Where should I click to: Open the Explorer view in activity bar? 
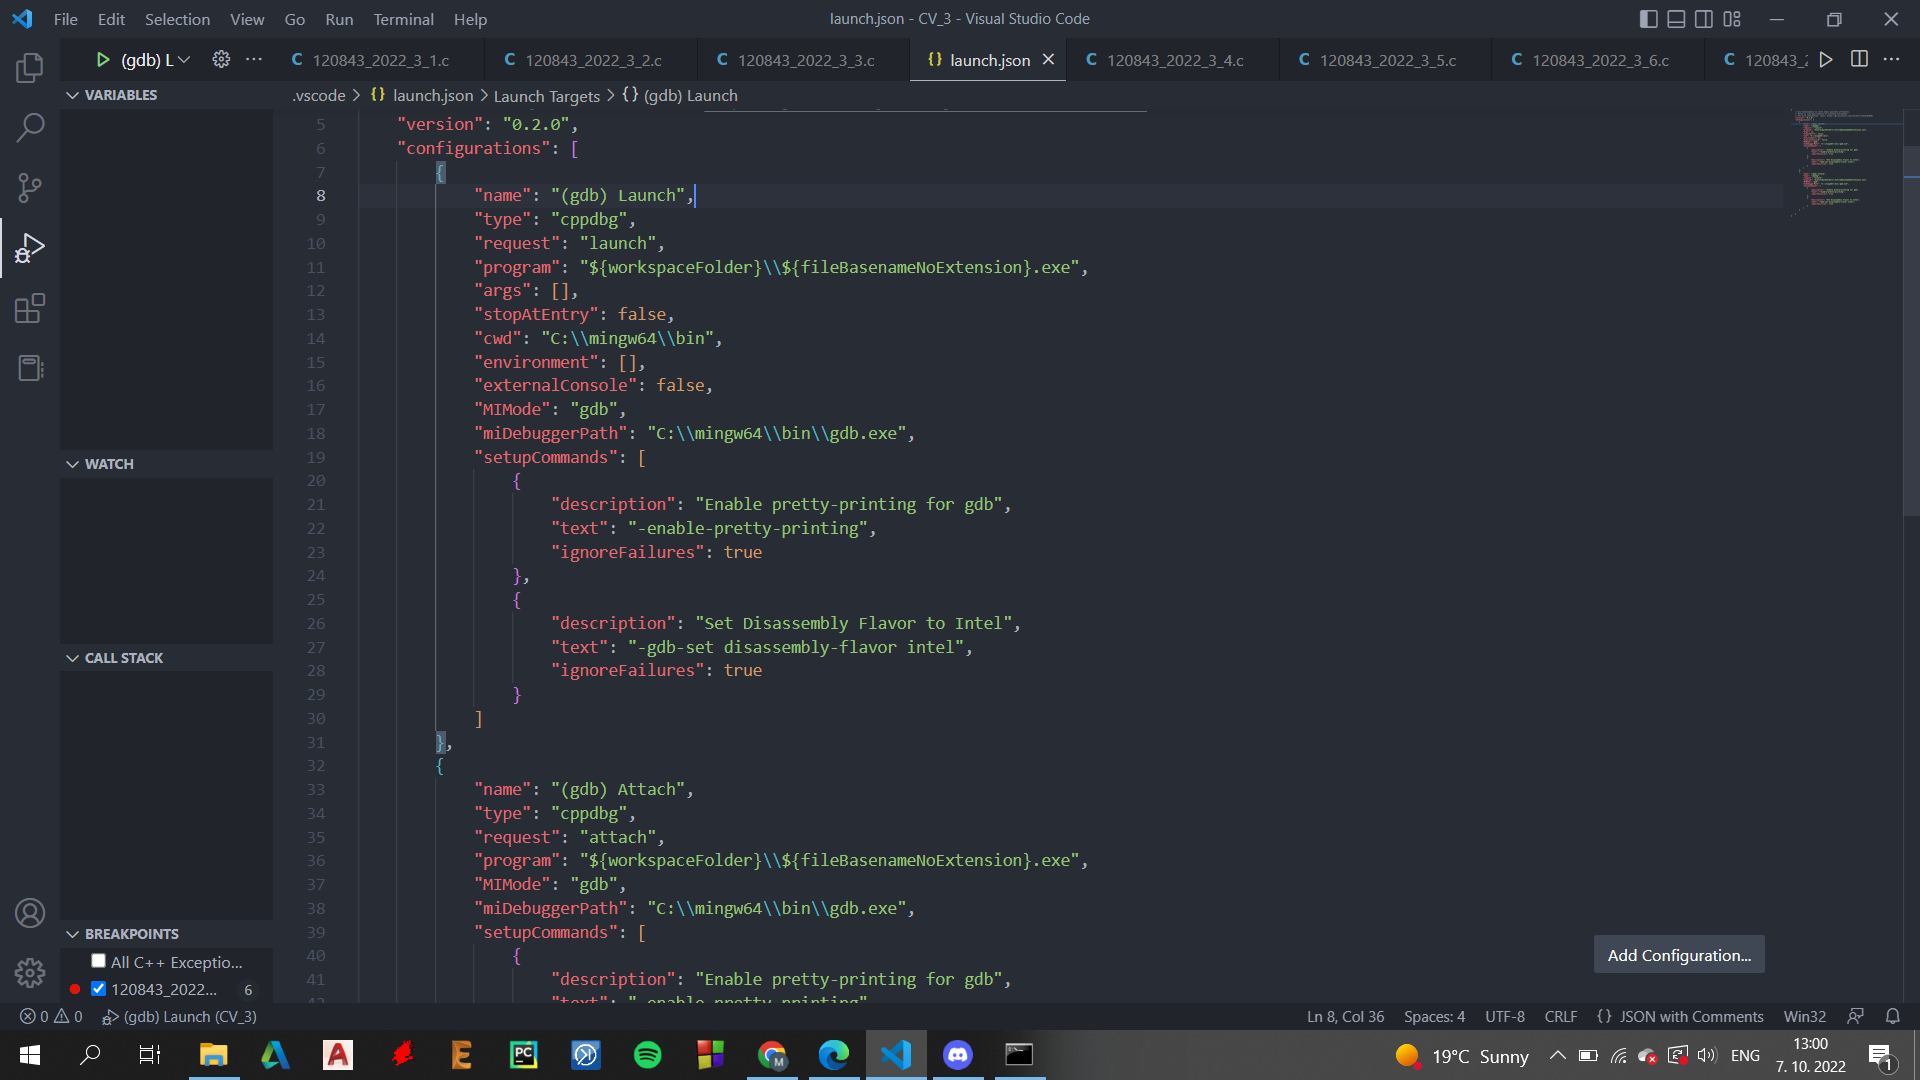click(x=30, y=68)
